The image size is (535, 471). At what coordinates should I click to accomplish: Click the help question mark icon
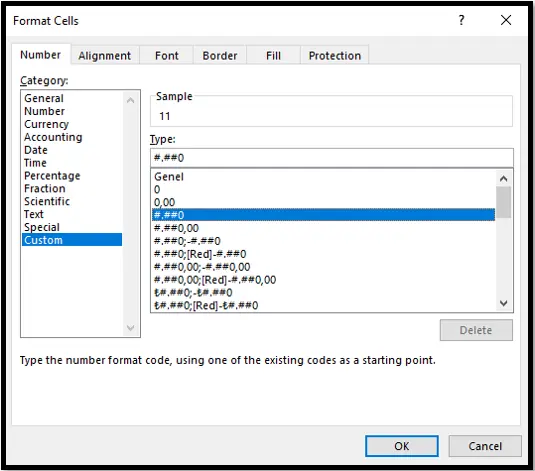(x=461, y=20)
